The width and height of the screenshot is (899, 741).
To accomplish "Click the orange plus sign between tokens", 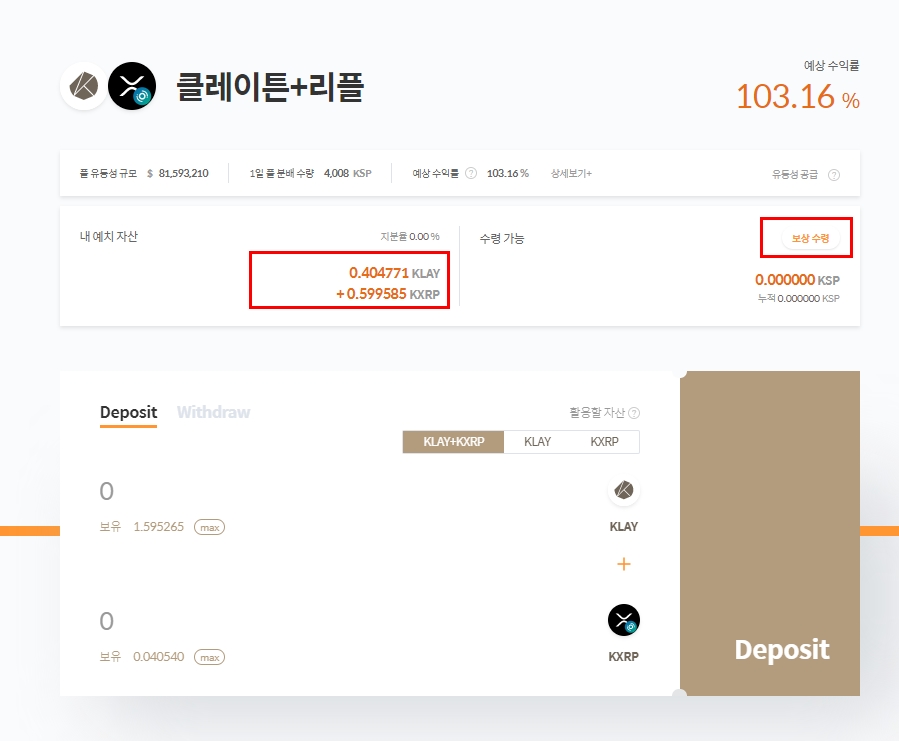I will pyautogui.click(x=624, y=564).
